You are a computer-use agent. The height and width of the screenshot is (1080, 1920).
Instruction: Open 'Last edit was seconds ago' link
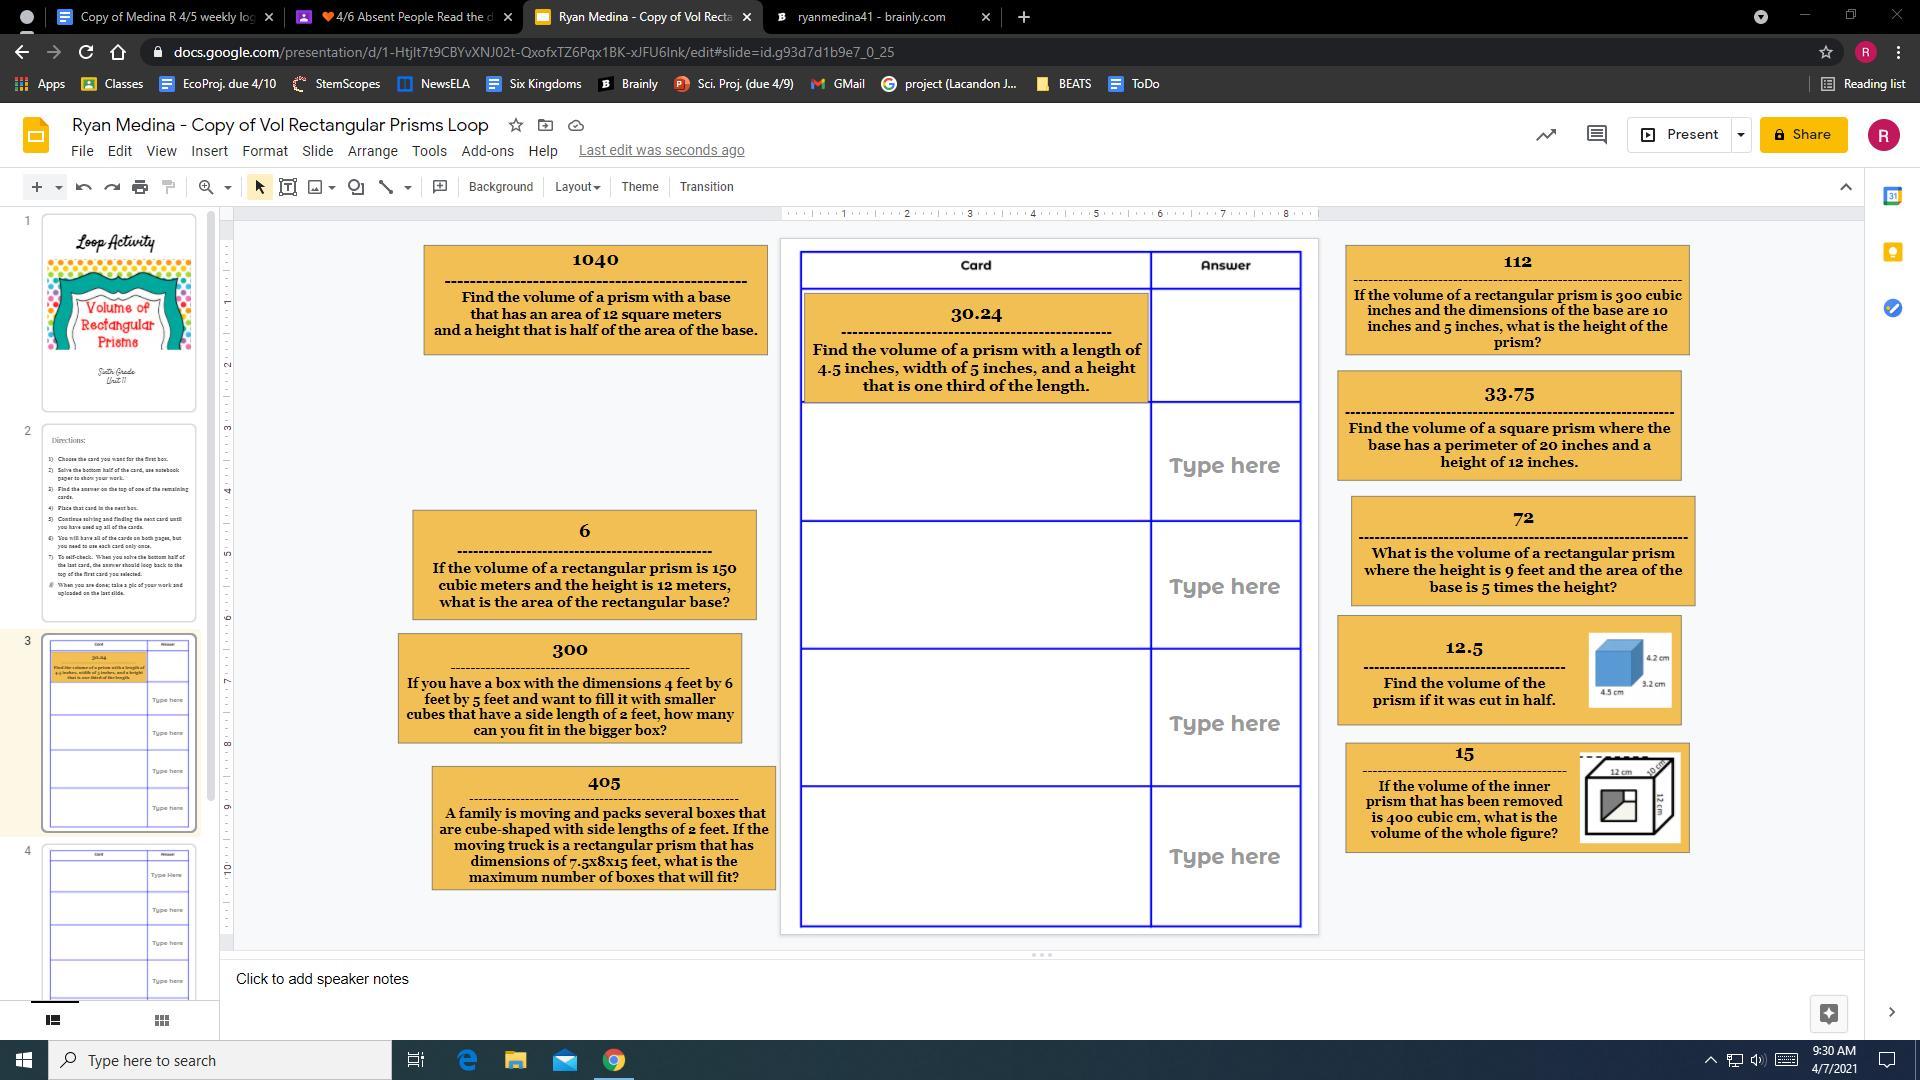[x=661, y=150]
